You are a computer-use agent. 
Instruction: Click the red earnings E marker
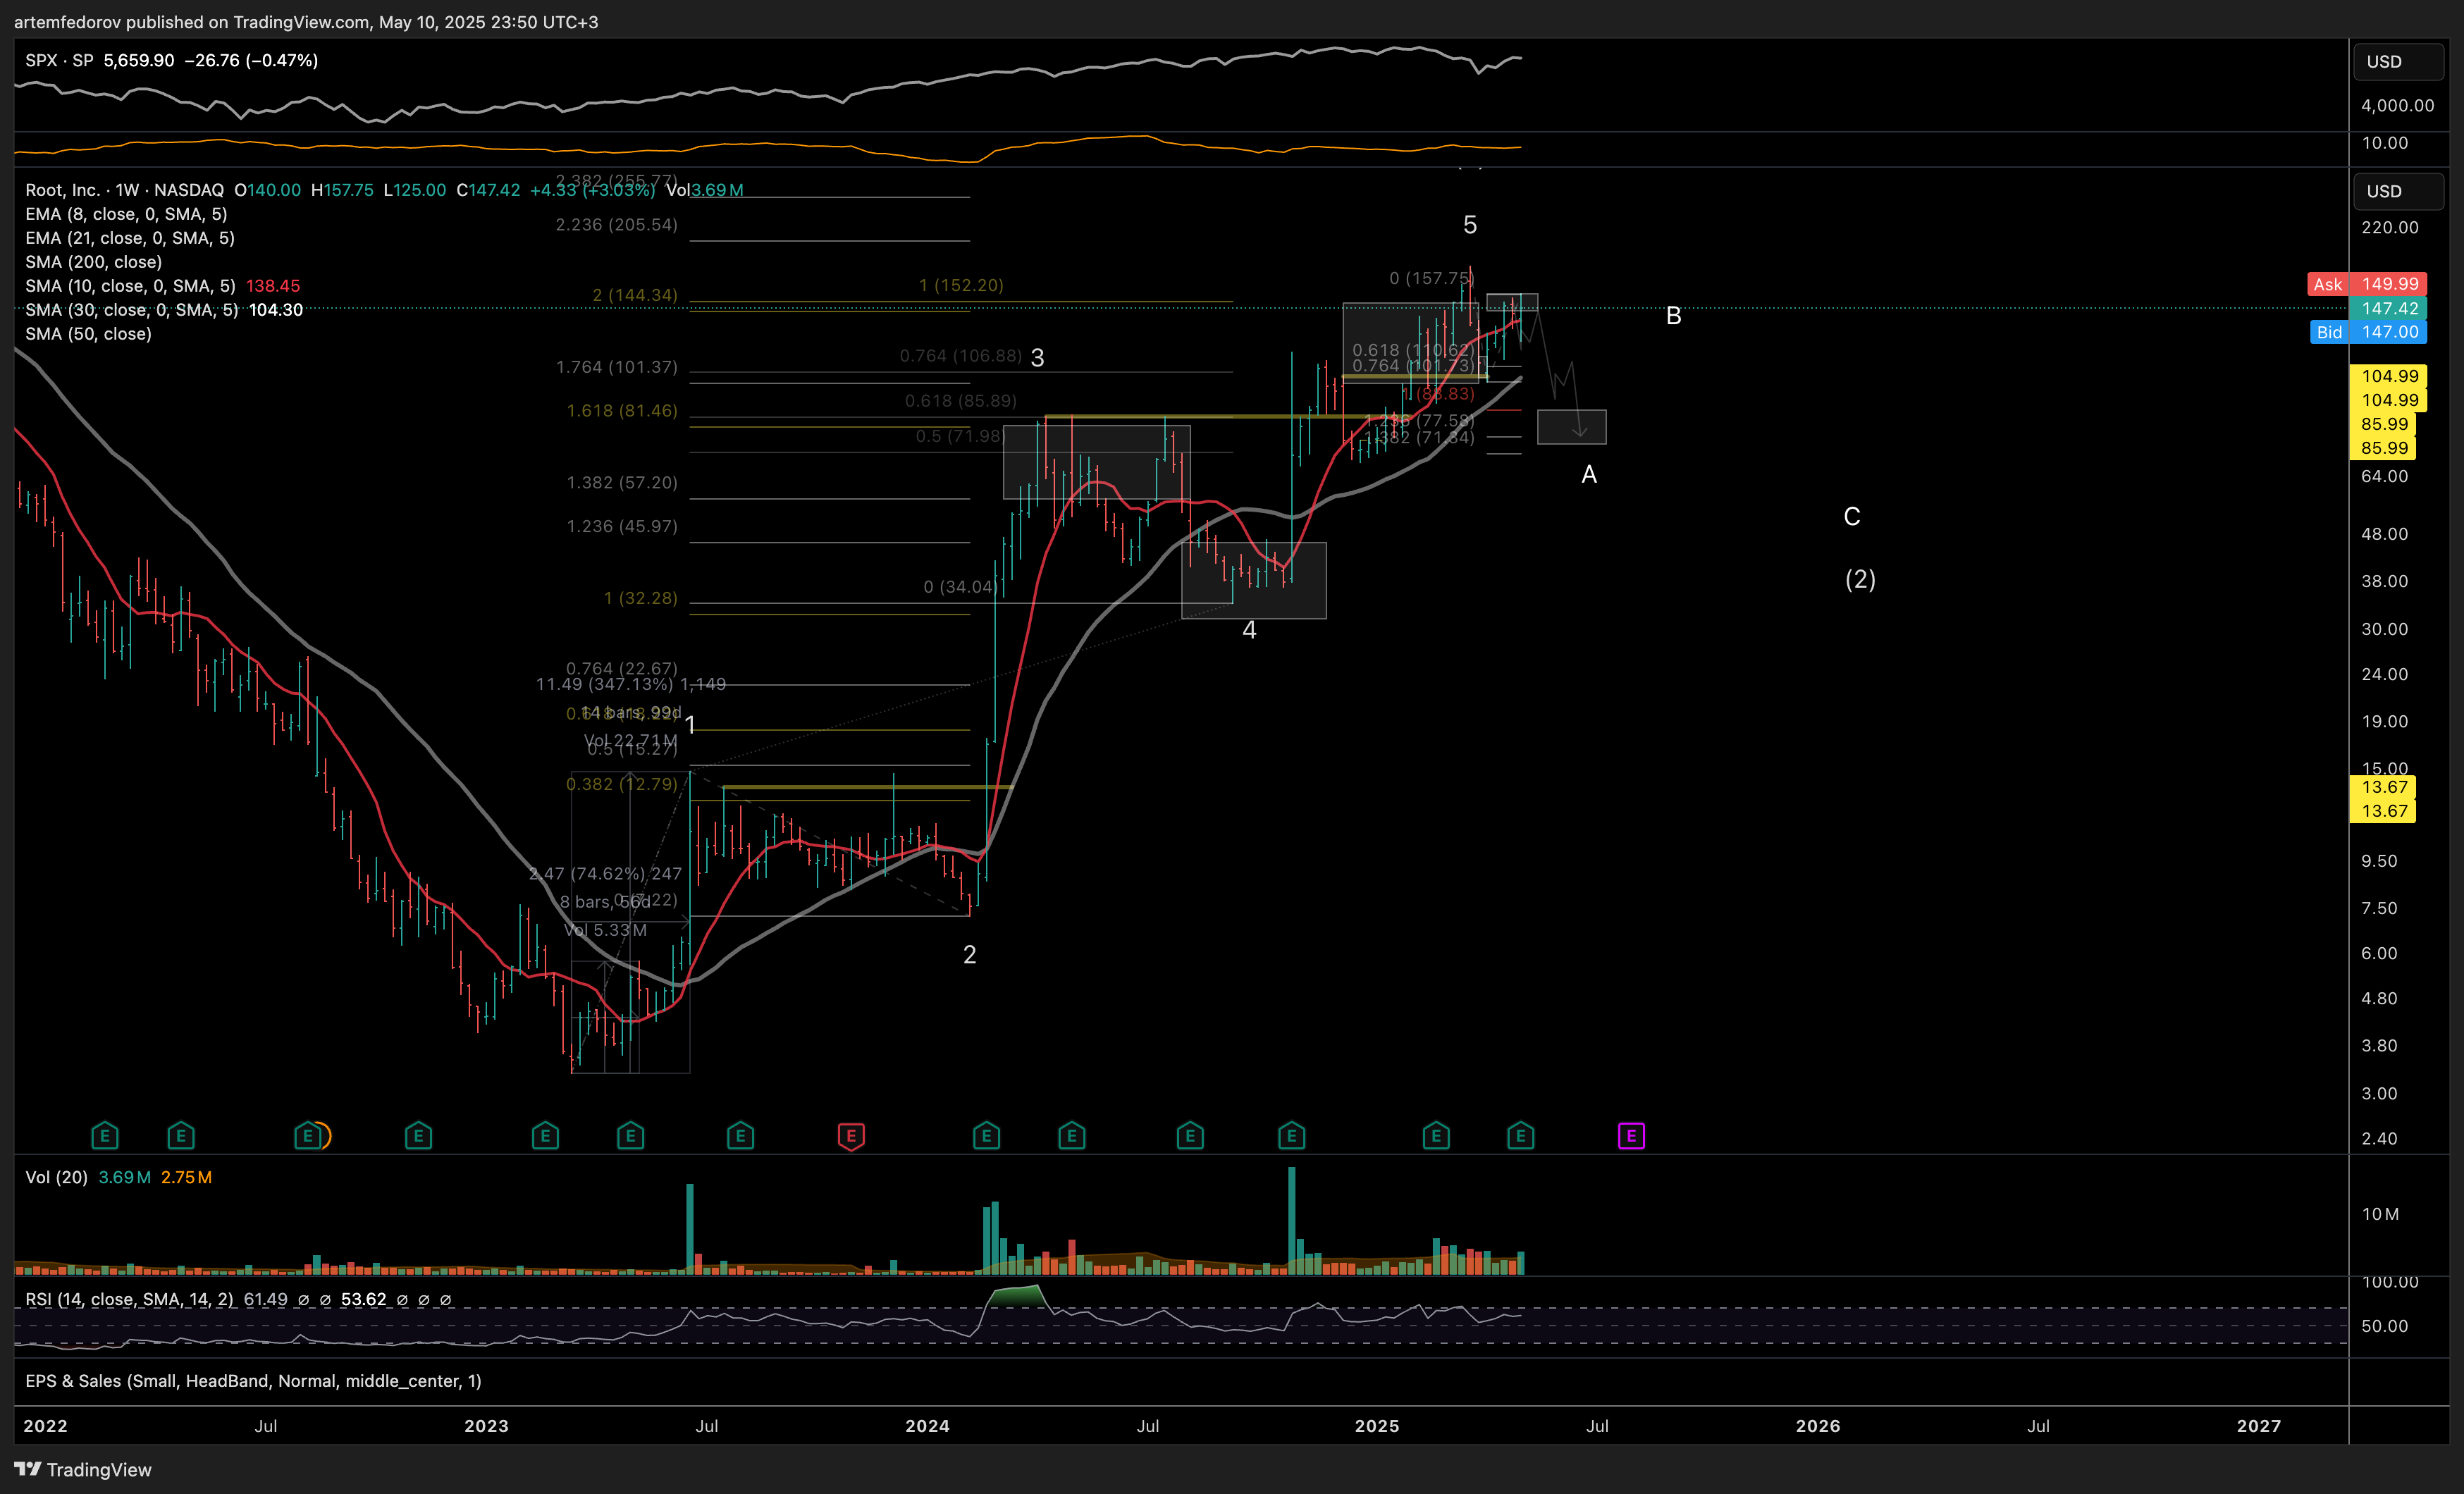[851, 1136]
